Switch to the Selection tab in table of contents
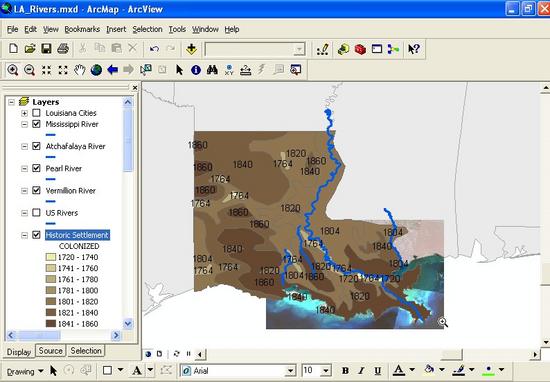The width and height of the screenshot is (550, 382). [x=86, y=351]
